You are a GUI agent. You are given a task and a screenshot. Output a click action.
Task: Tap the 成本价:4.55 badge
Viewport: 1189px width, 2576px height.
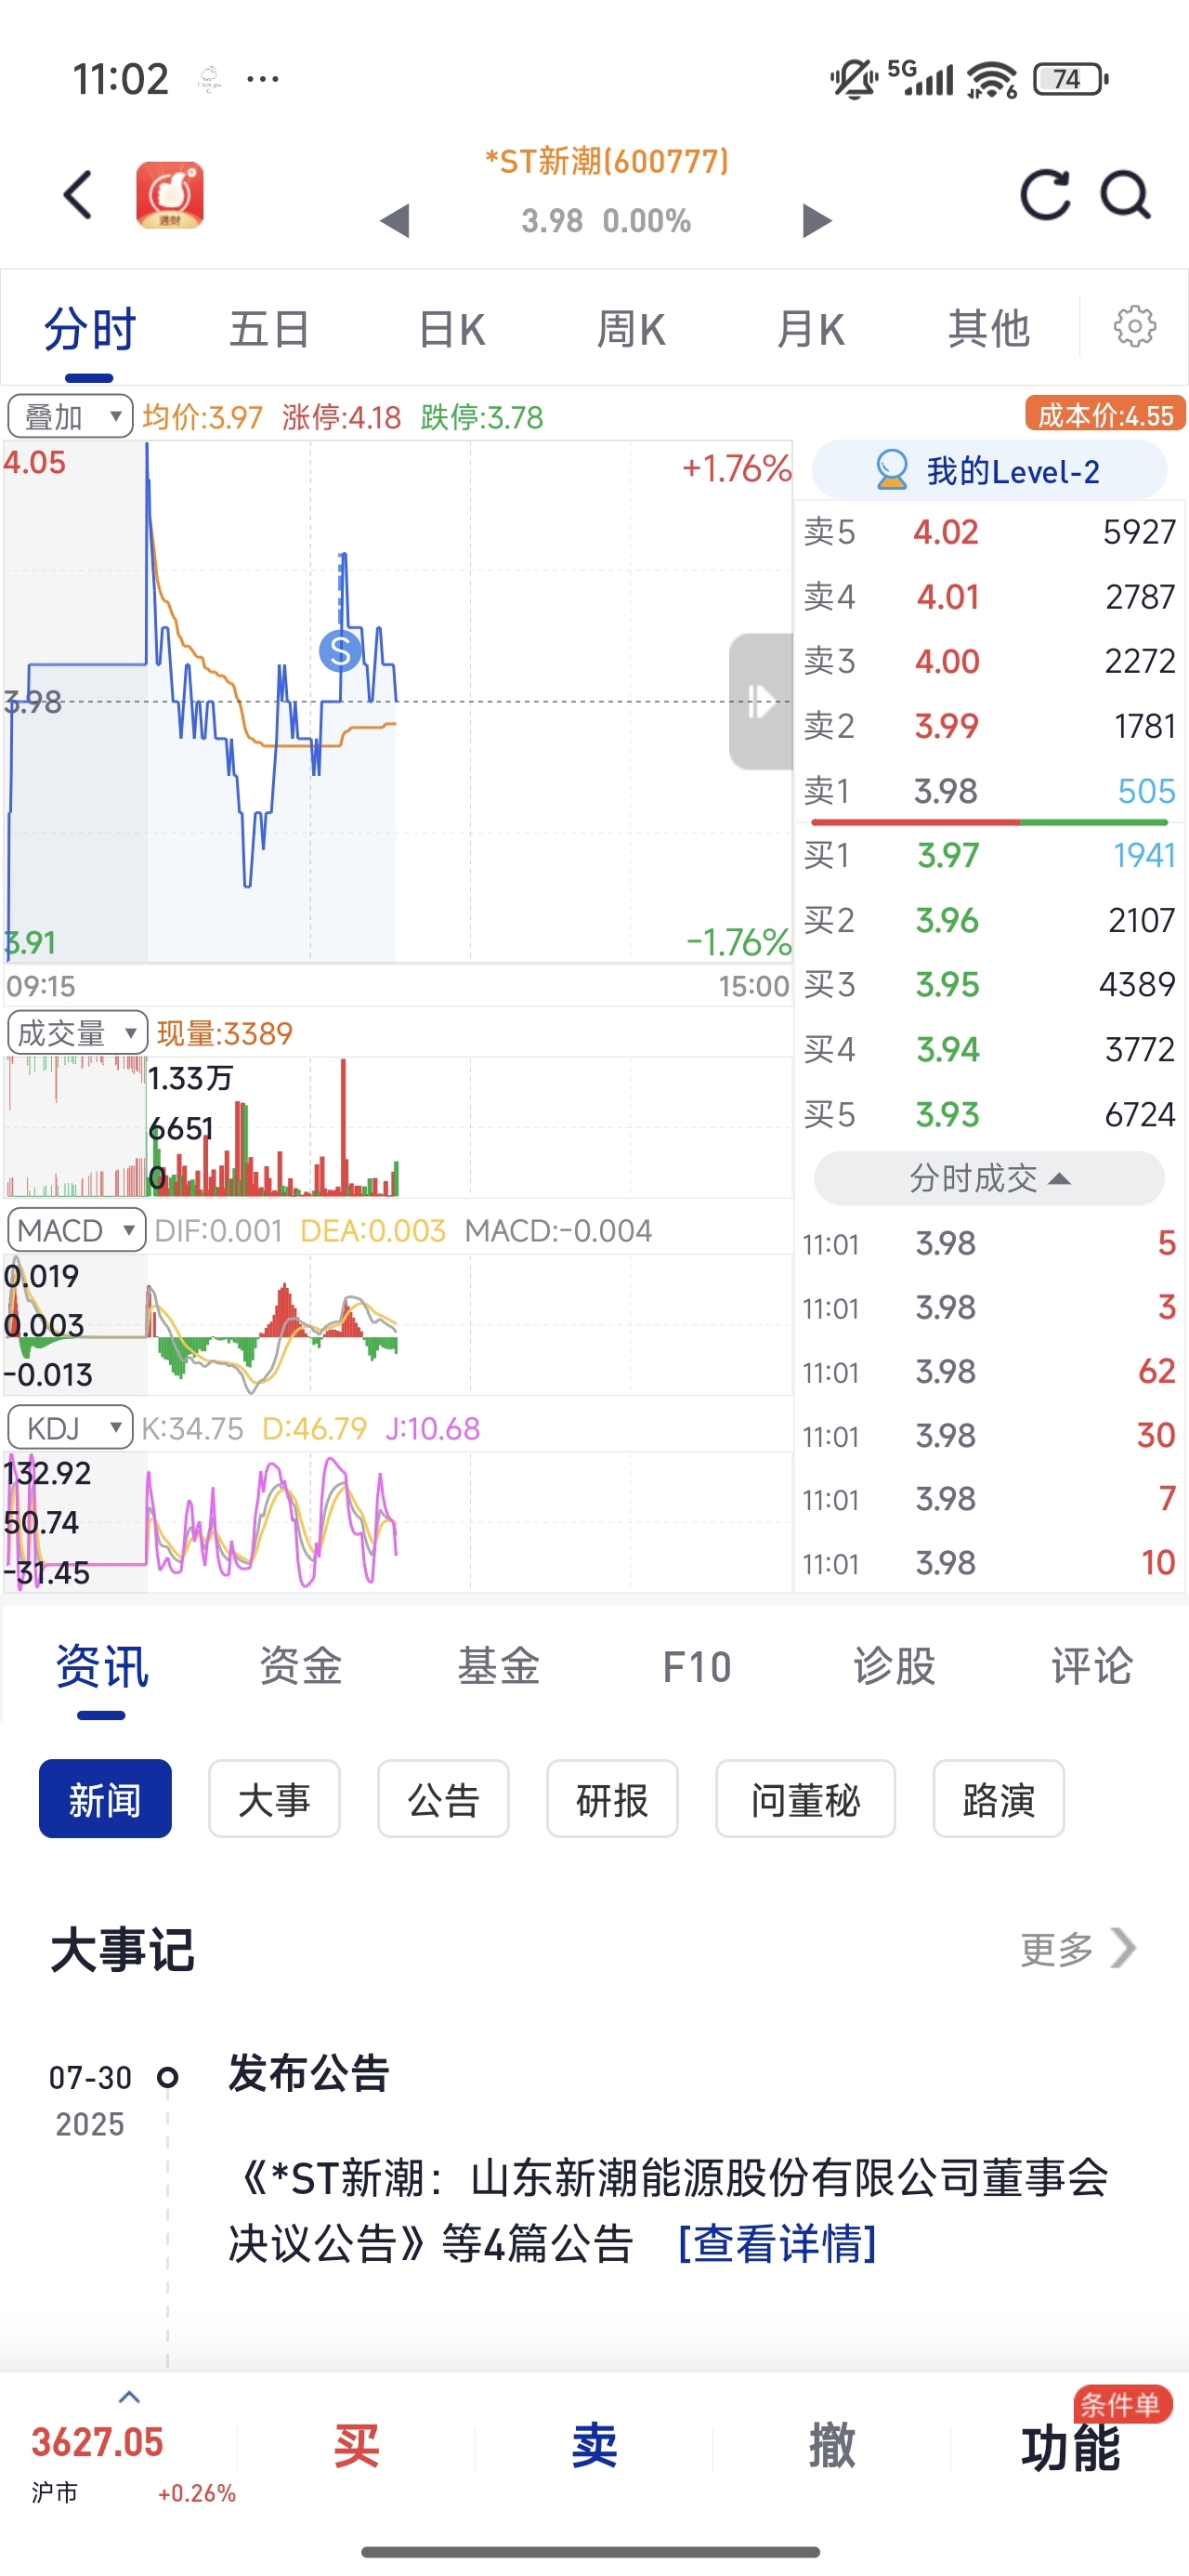point(1105,415)
